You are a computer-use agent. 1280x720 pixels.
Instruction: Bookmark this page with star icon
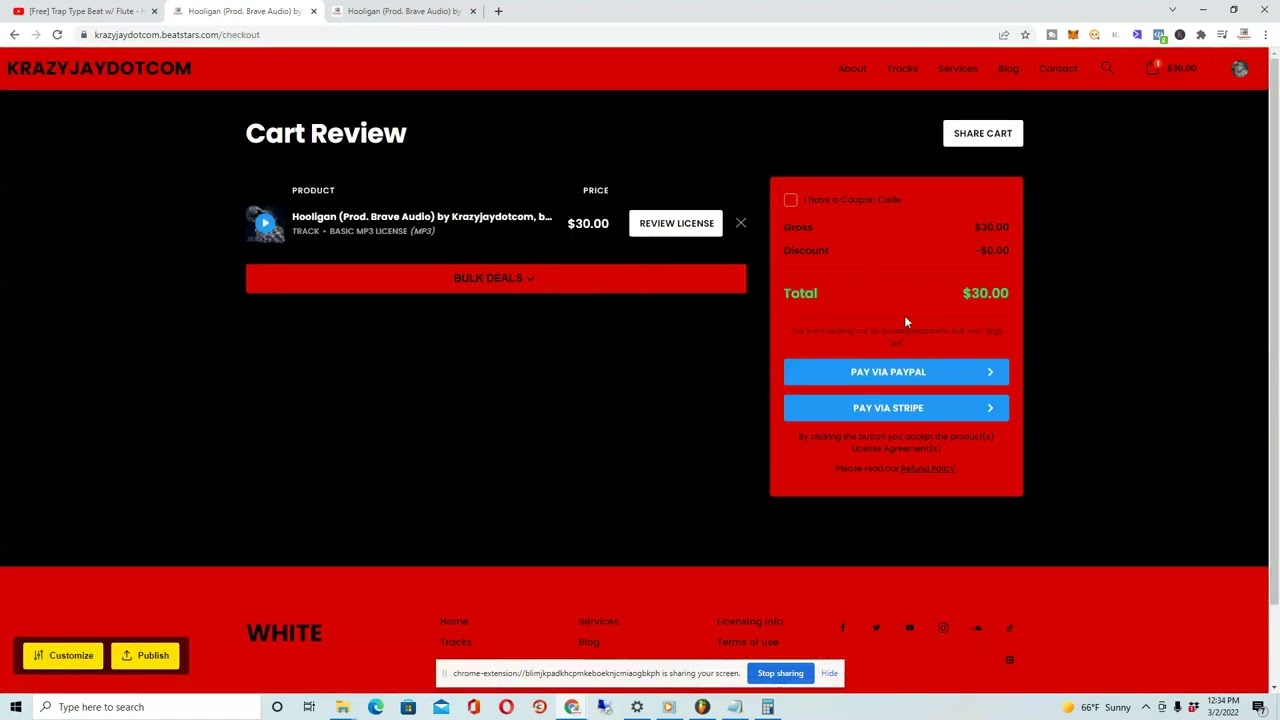pyautogui.click(x=1025, y=35)
